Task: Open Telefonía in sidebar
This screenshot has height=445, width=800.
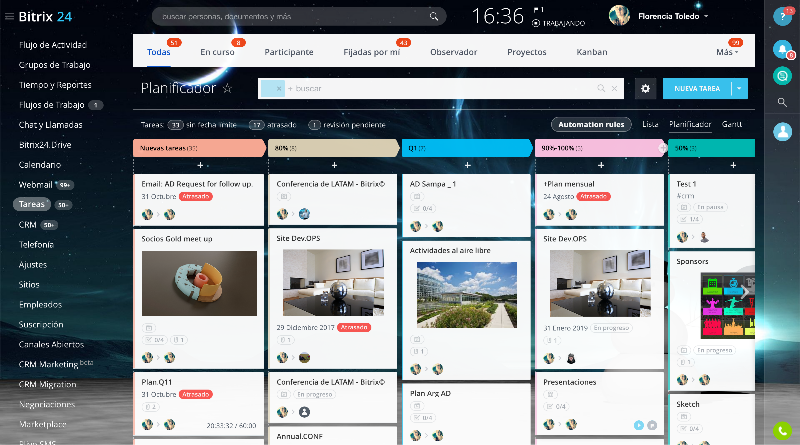Action: point(36,244)
